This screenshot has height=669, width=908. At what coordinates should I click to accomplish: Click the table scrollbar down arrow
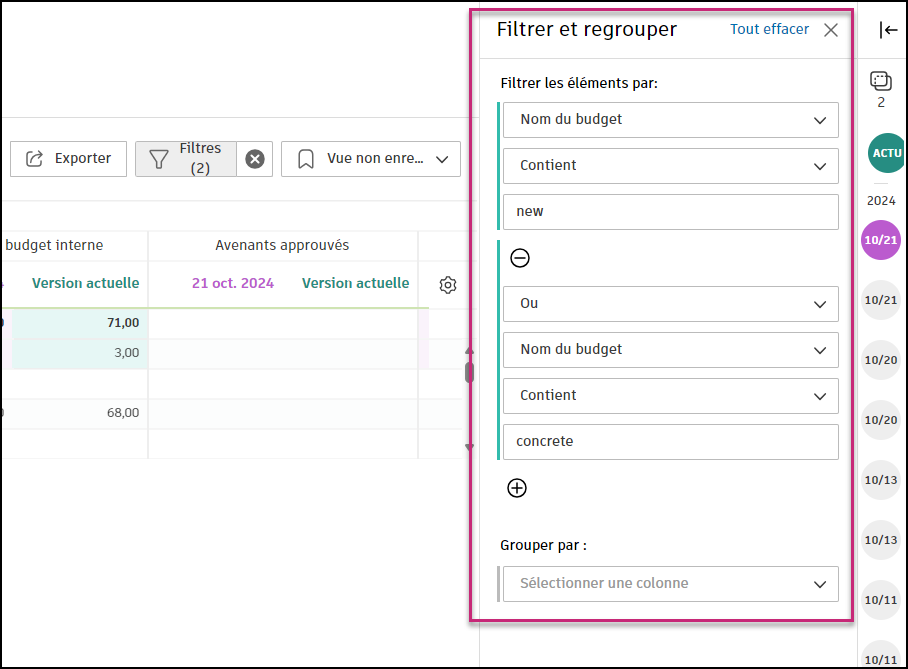[470, 446]
